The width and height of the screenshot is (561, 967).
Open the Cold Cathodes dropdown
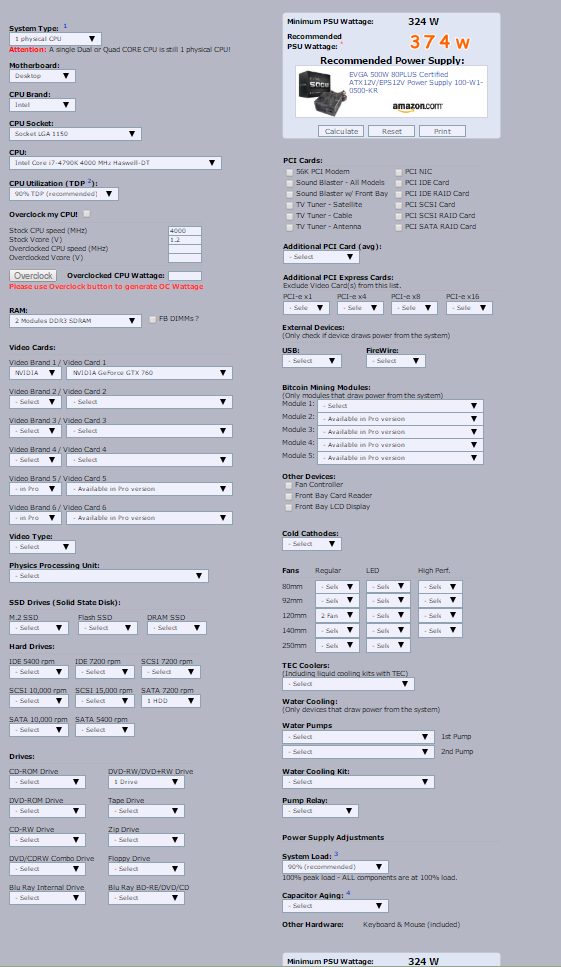tap(312, 544)
